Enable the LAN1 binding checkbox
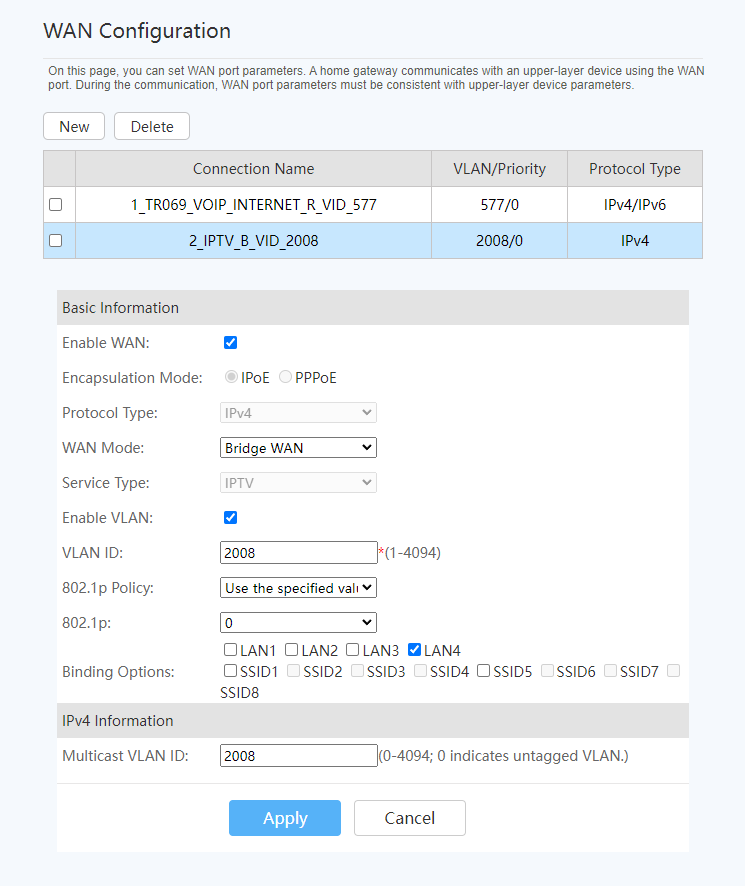 tap(231, 650)
